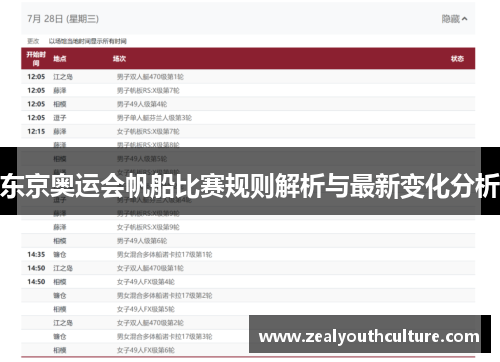Select event 男子单人艇芬兰人级第3轮

[154, 118]
